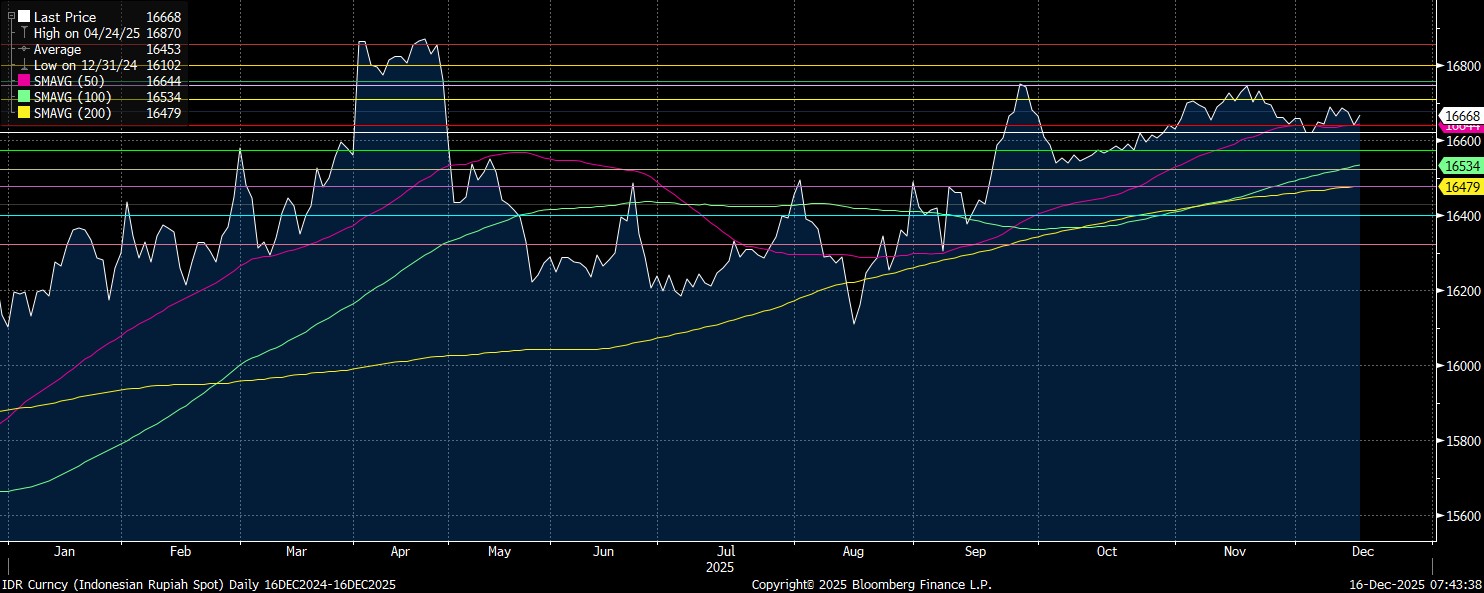Image resolution: width=1484 pixels, height=593 pixels.
Task: Click the green SMAVG (100) legend swatch
Action: [24, 97]
